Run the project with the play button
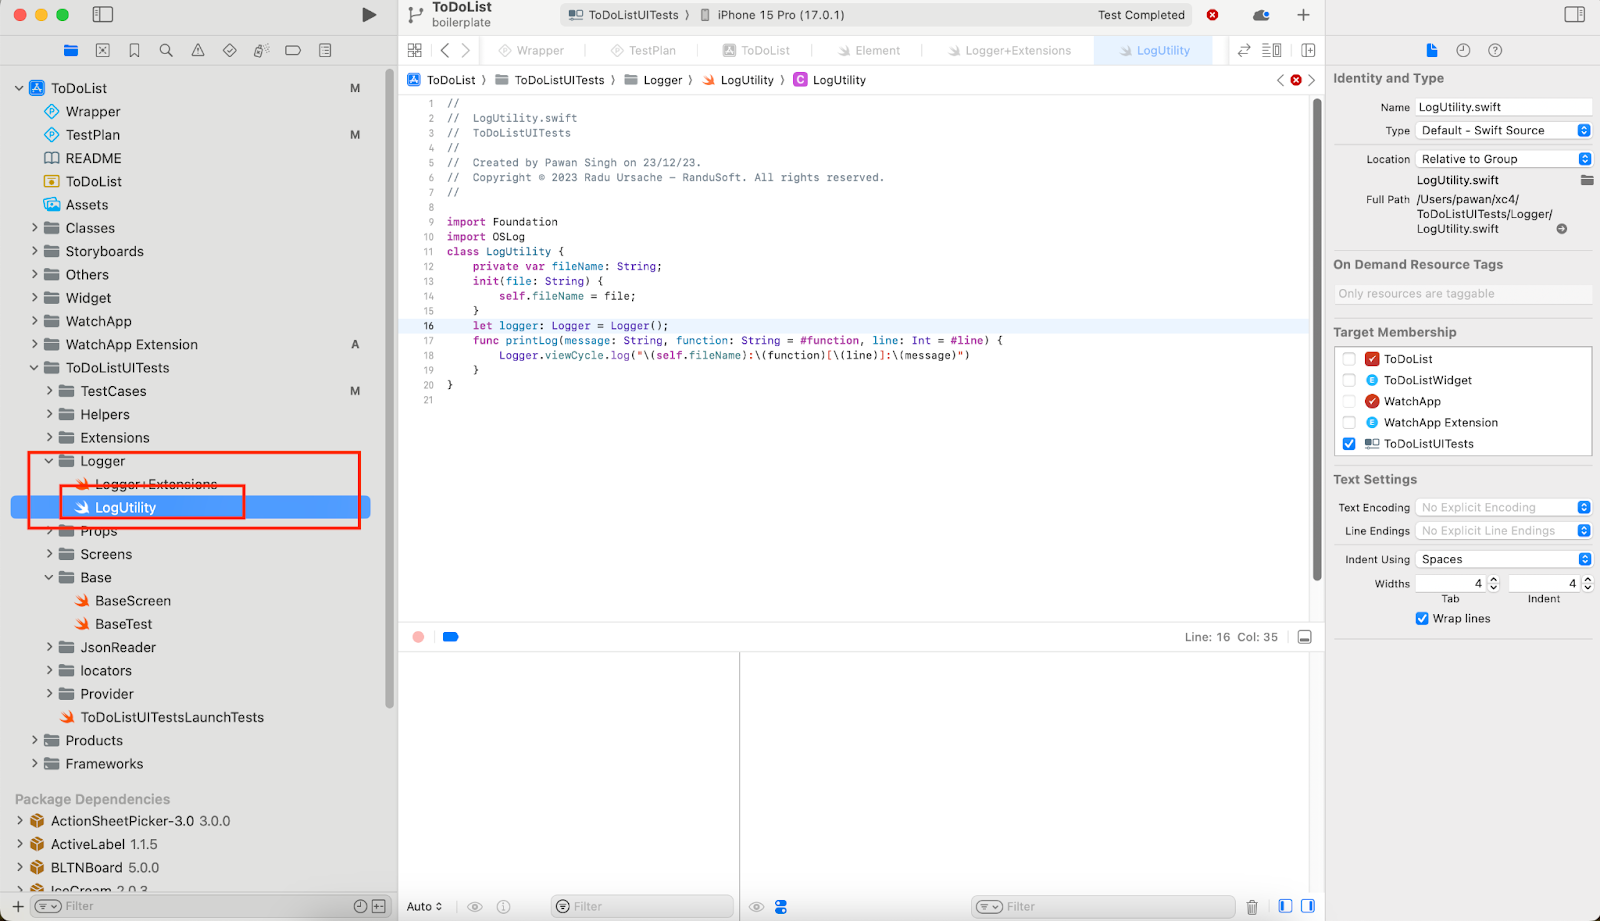Image resolution: width=1600 pixels, height=921 pixels. pos(369,15)
